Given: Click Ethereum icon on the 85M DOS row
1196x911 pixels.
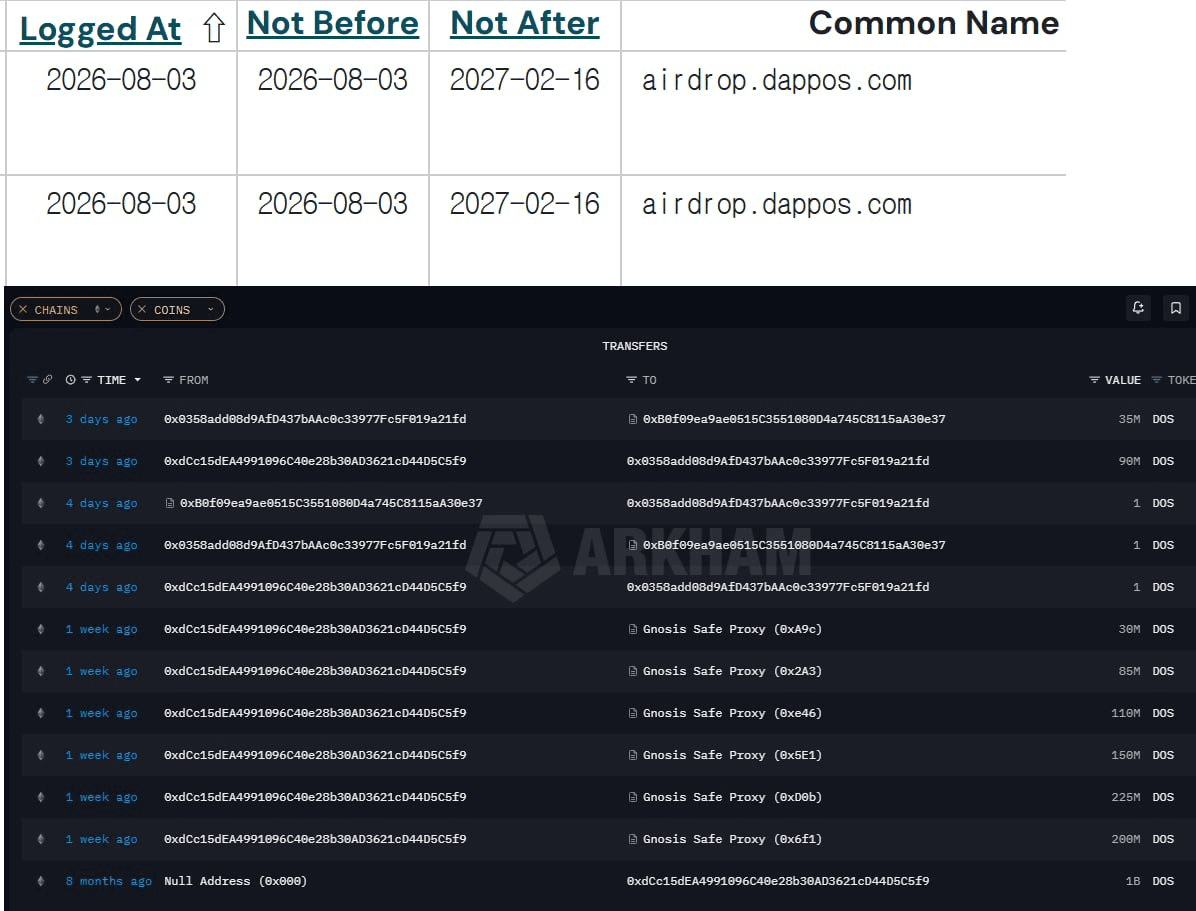Looking at the screenshot, I should point(40,671).
